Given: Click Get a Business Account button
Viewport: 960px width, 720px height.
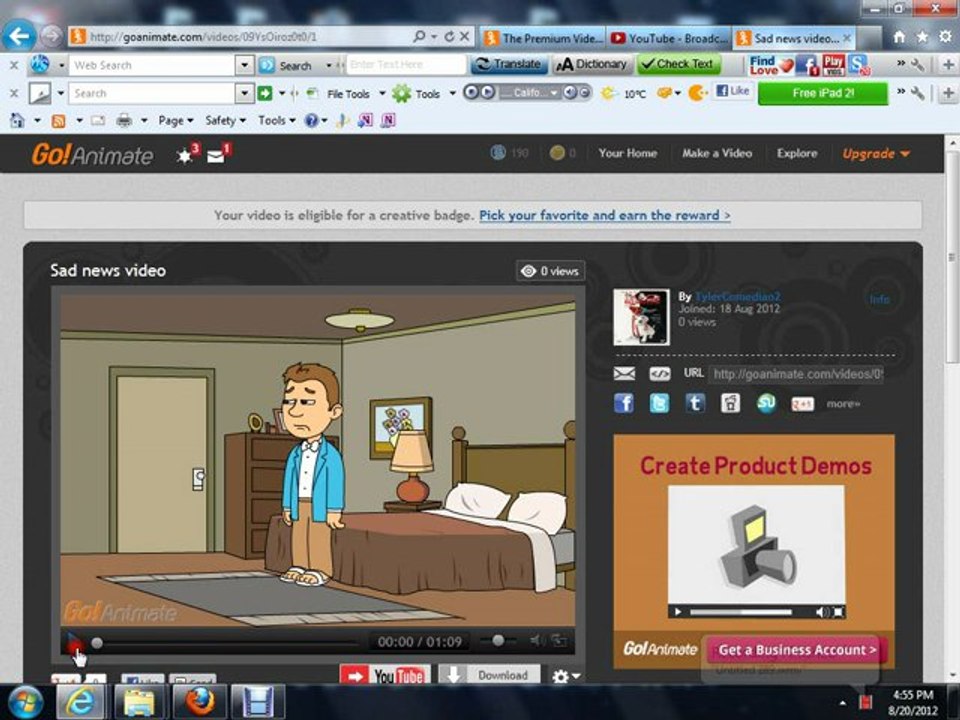Looking at the screenshot, I should [797, 650].
